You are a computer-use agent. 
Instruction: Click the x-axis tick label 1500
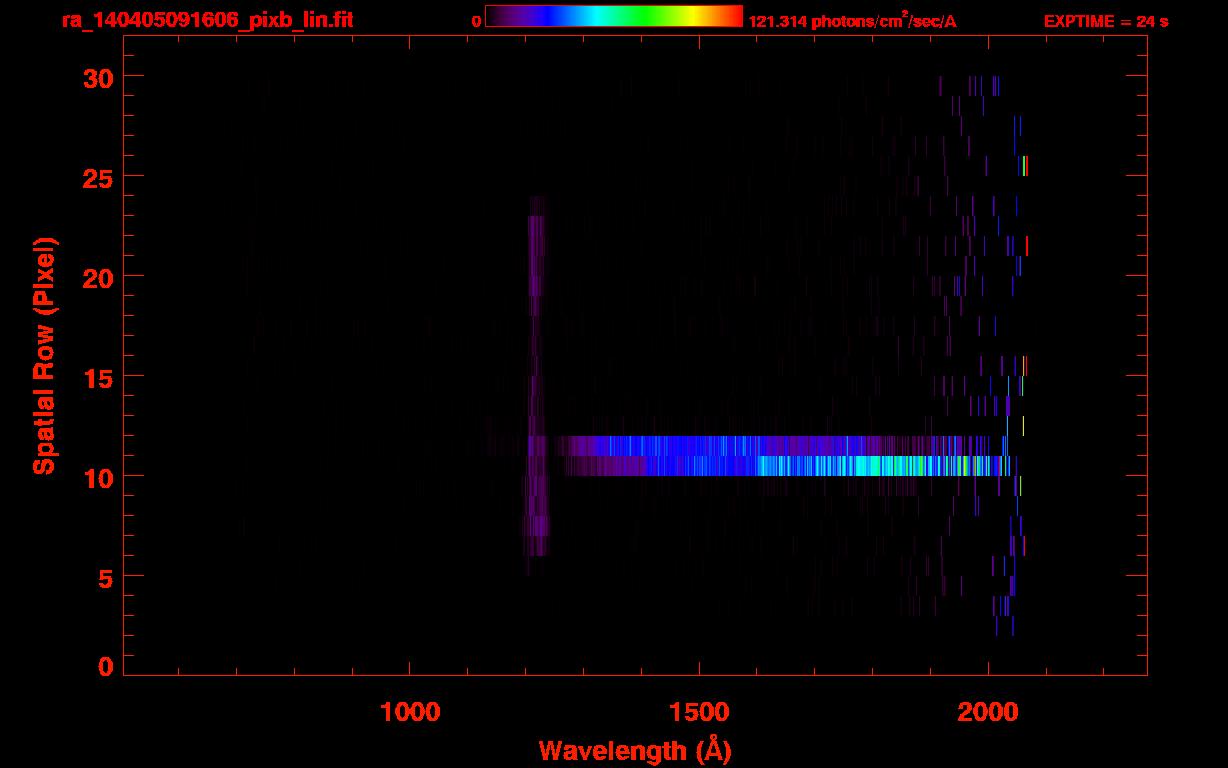tap(699, 712)
